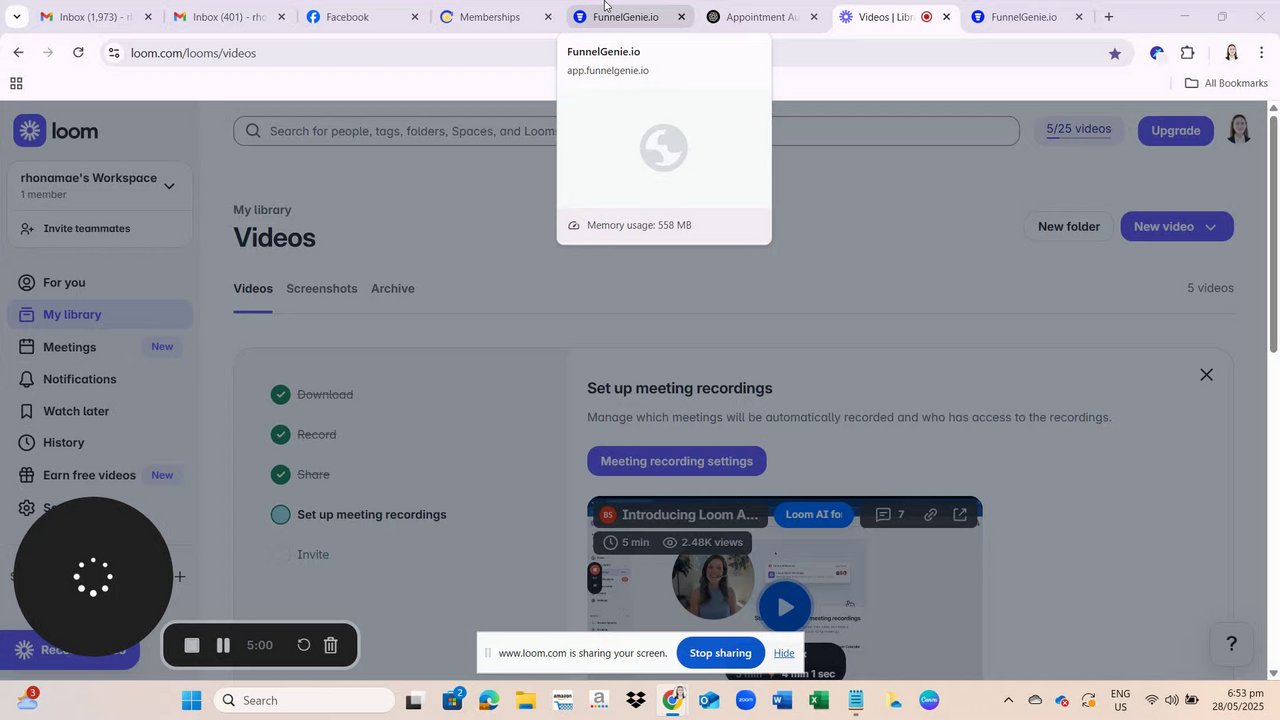The image size is (1280, 720).
Task: Switch to the Archive tab
Action: click(x=393, y=289)
